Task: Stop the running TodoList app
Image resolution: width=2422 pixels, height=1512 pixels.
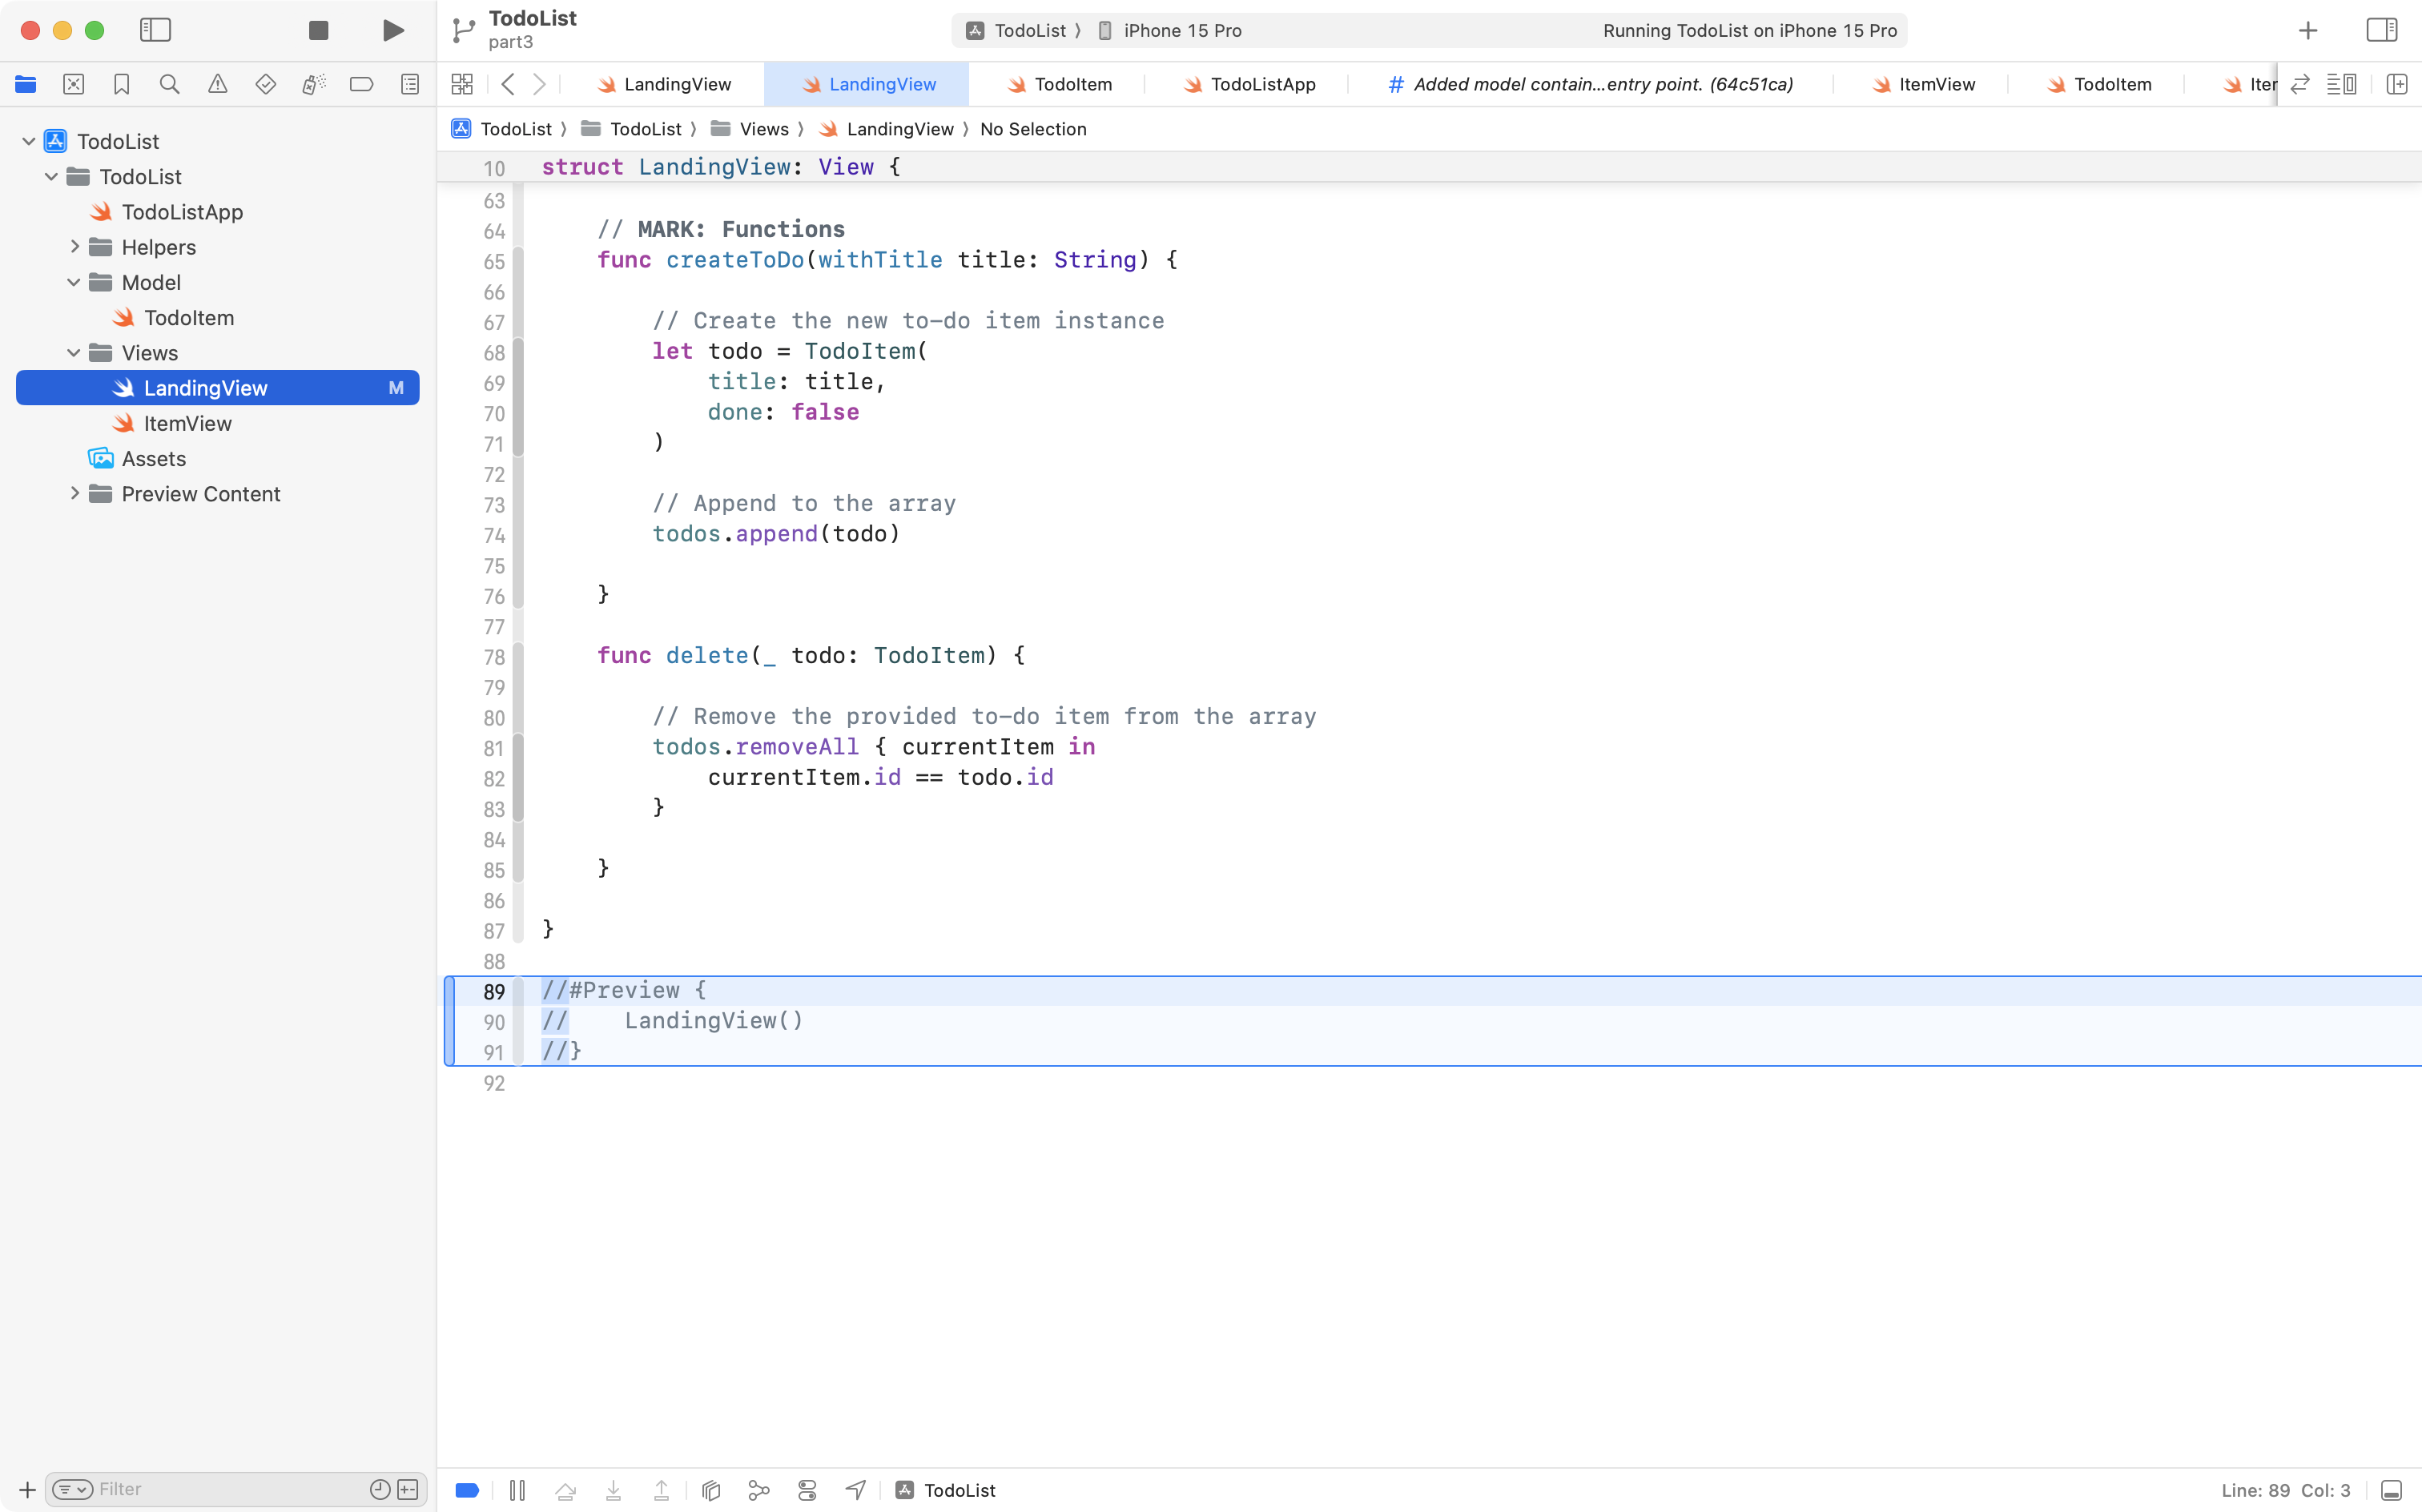Action: 318,30
